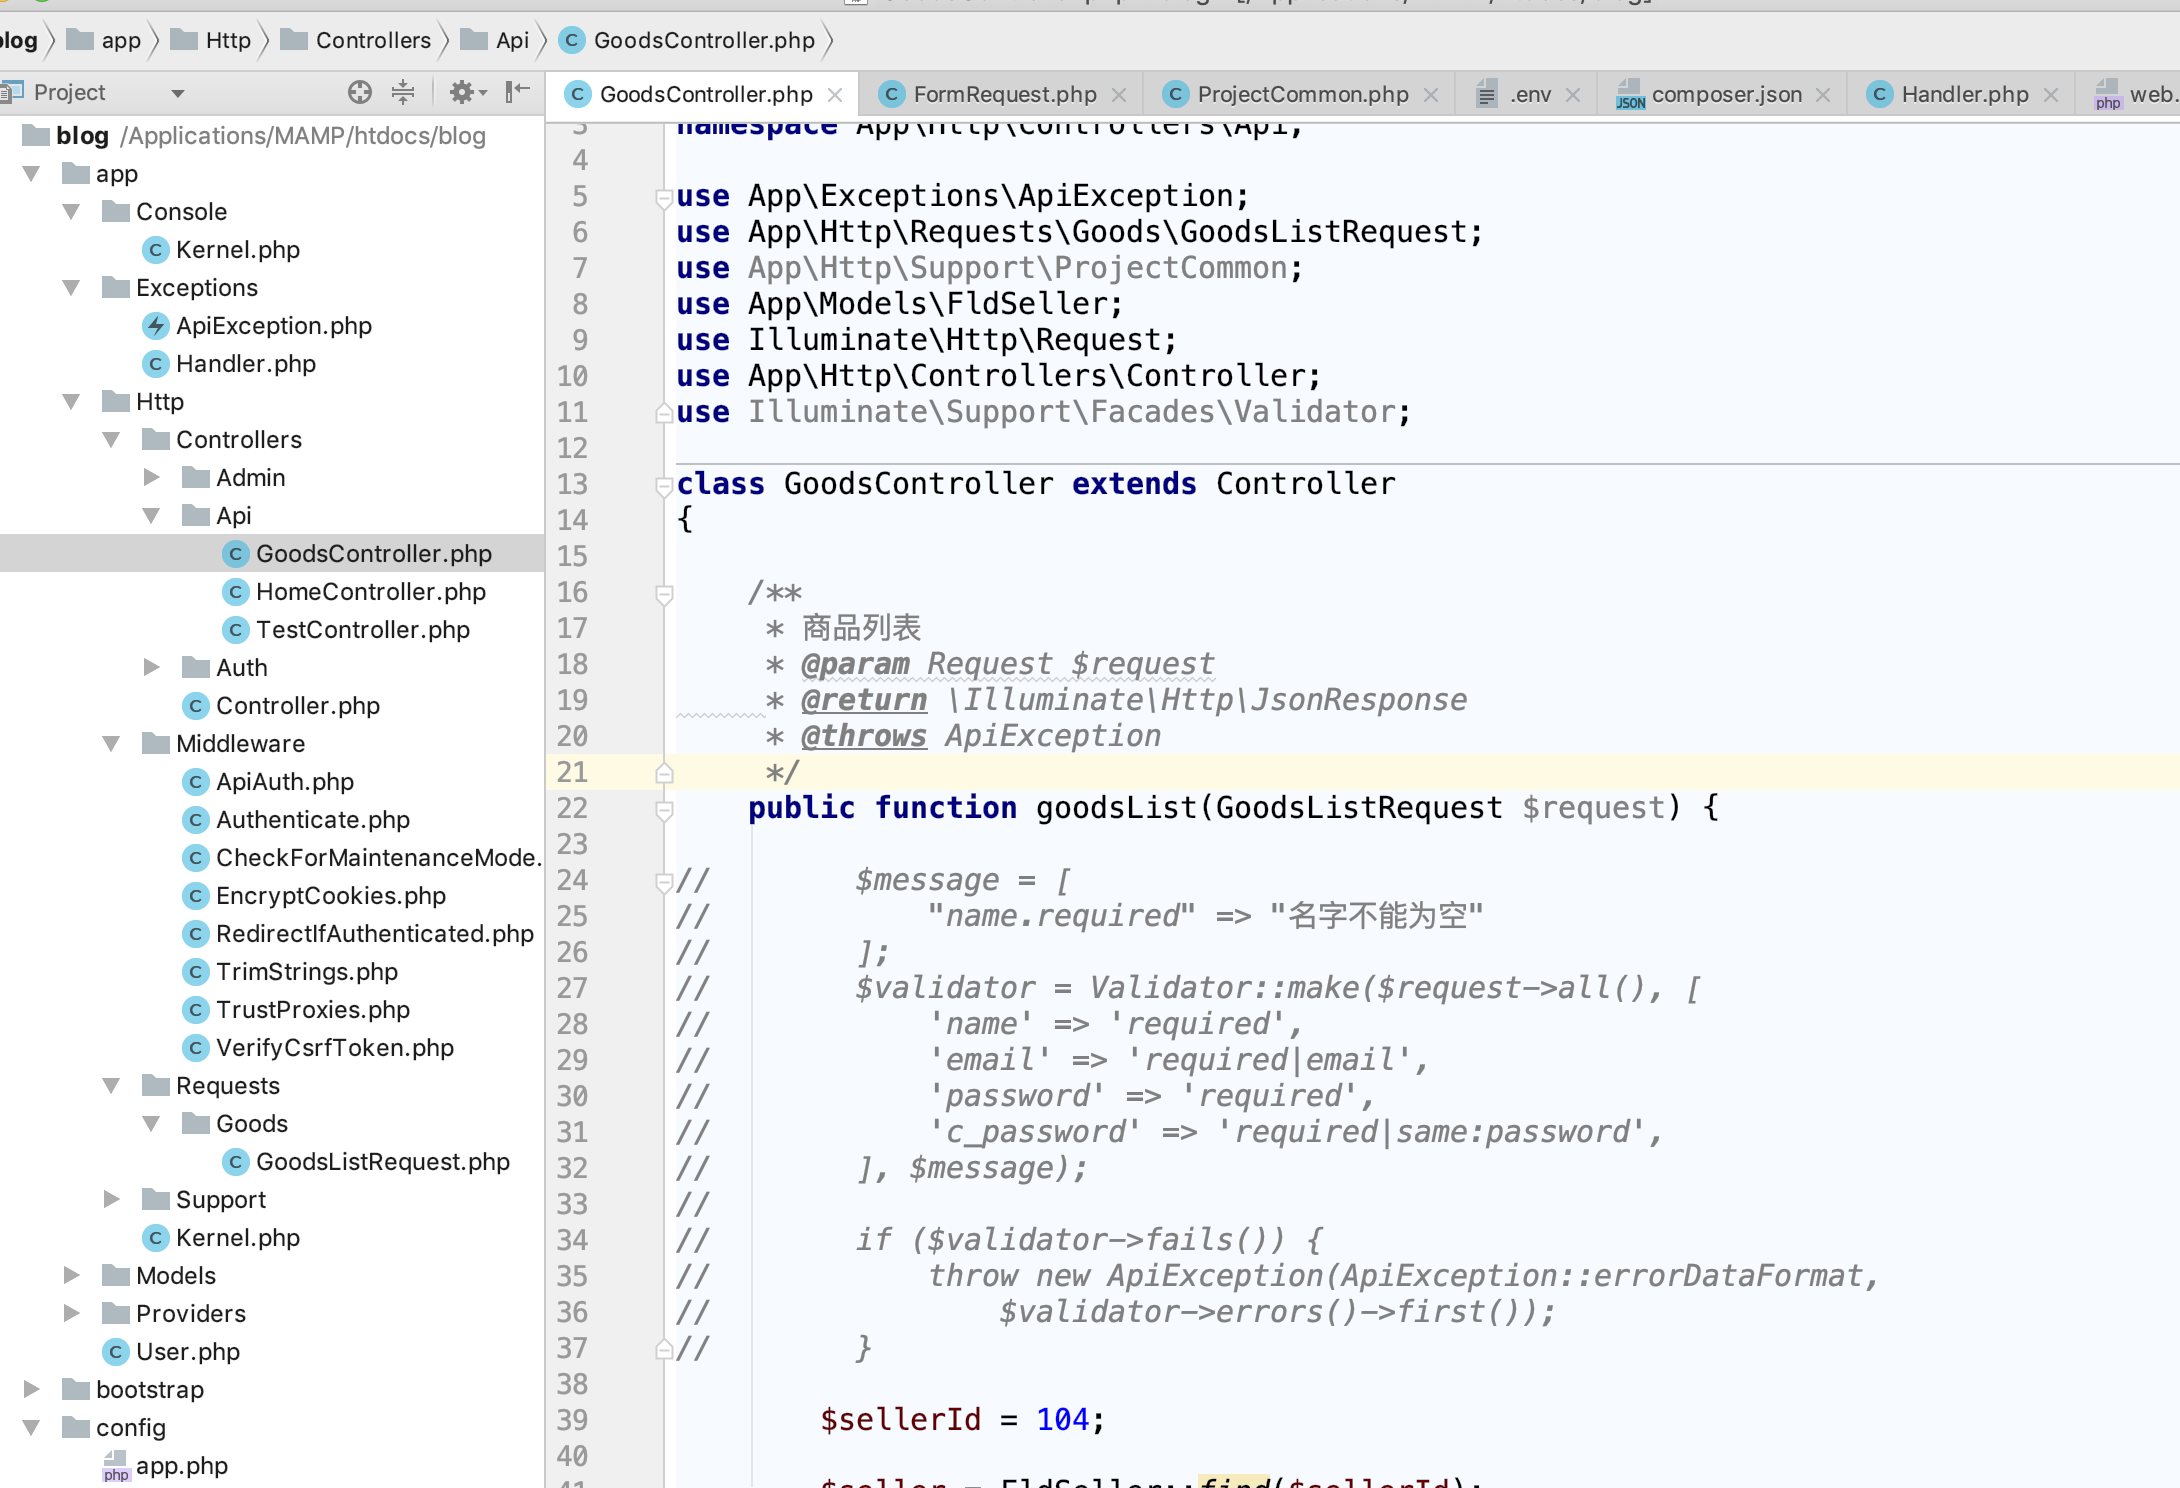This screenshot has height=1488, width=2180.
Task: Collapse the app folder
Action: tap(31, 174)
